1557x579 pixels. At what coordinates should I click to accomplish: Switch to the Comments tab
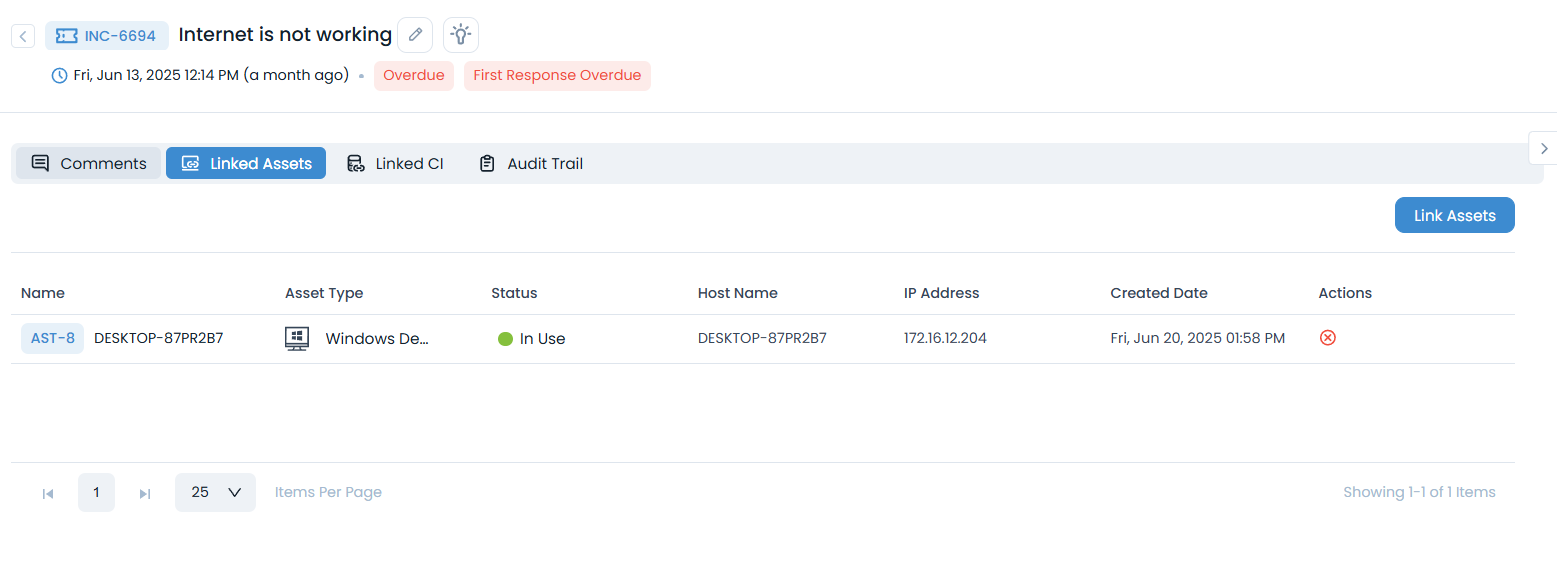point(89,164)
